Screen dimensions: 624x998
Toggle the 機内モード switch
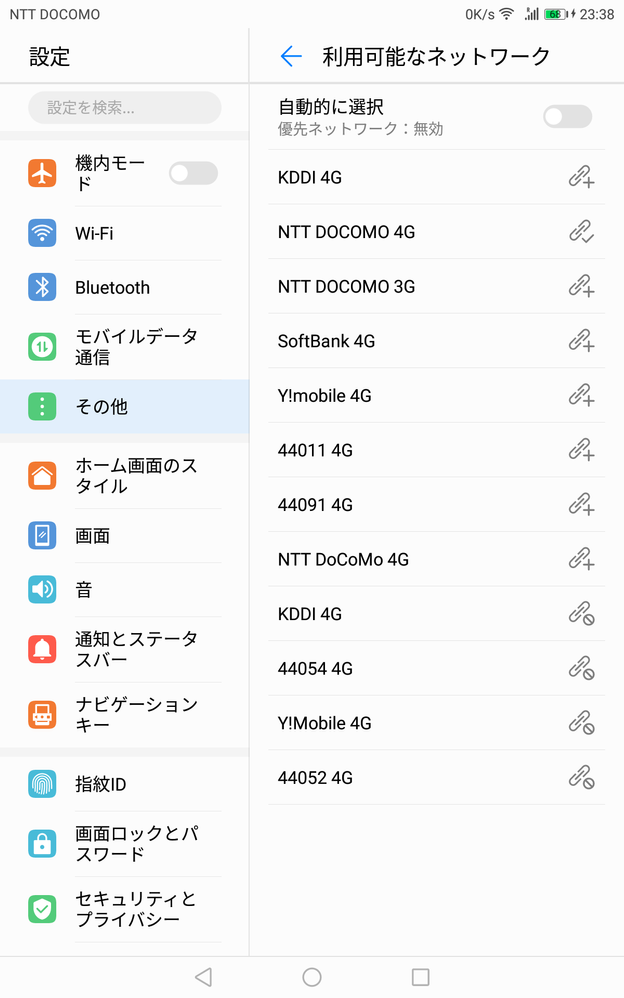click(x=194, y=173)
